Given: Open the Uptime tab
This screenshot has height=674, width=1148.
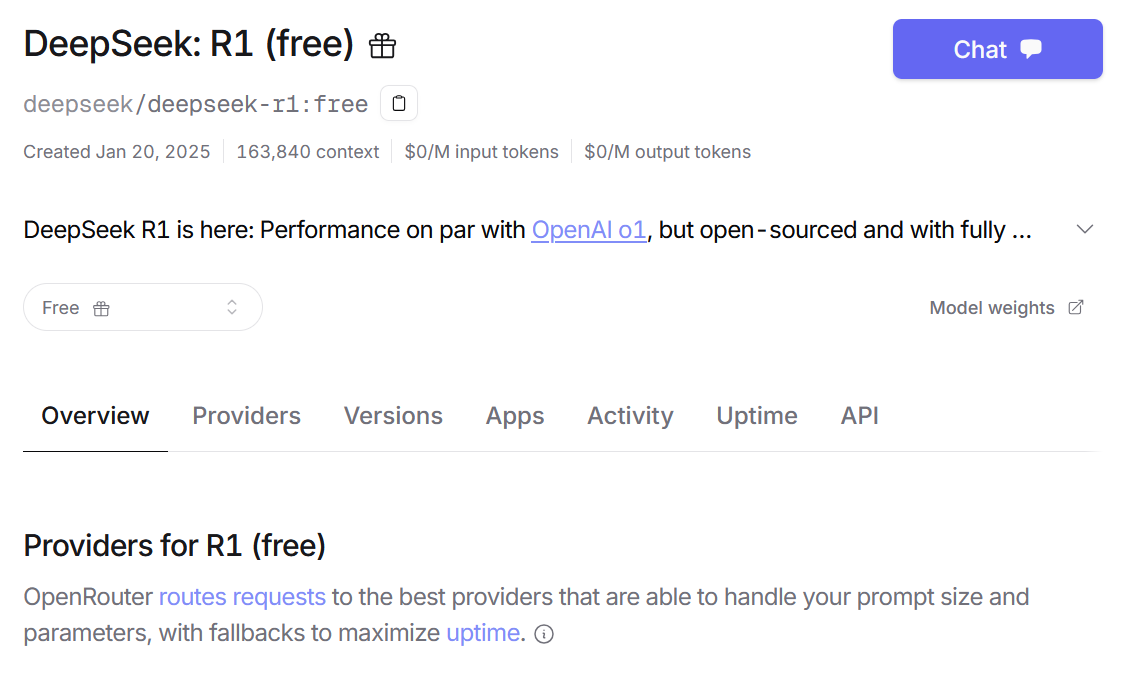Looking at the screenshot, I should click(757, 416).
